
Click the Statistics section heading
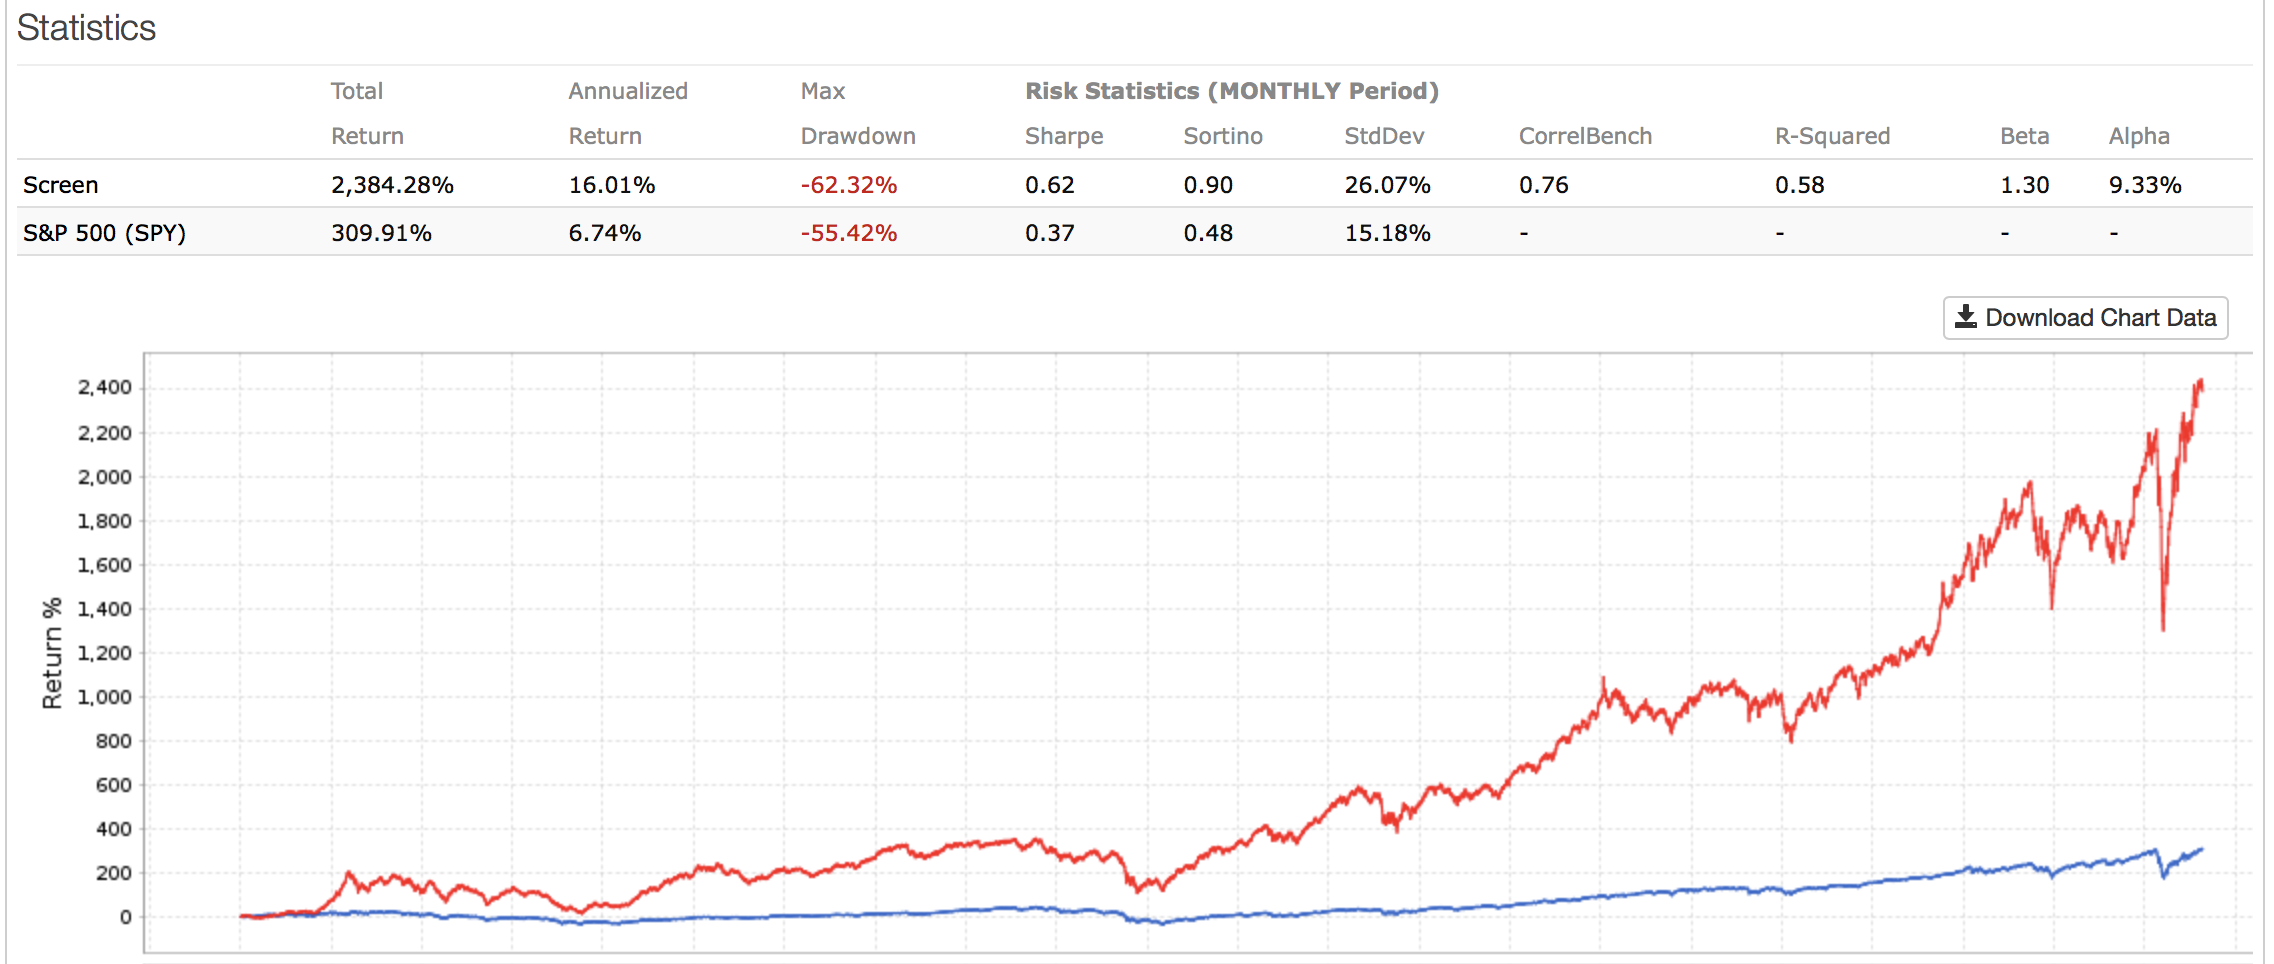(x=87, y=28)
